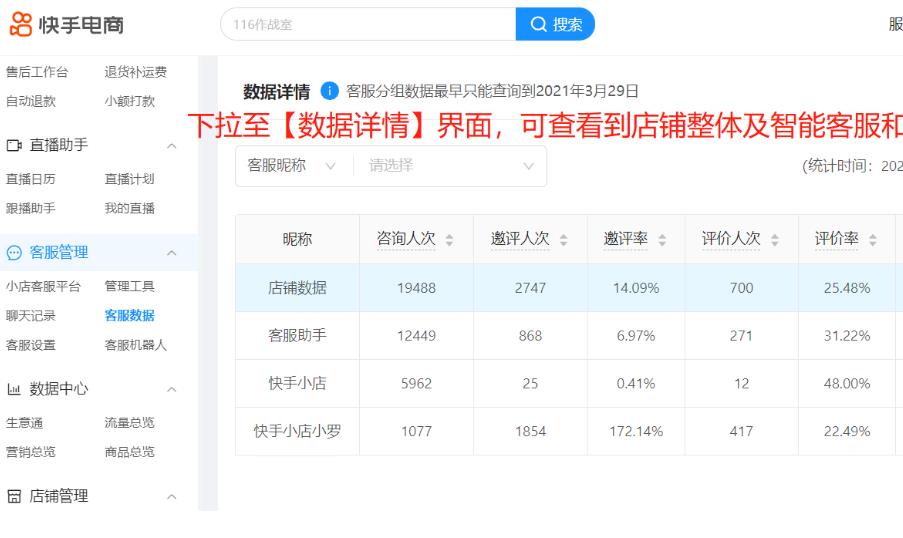Collapse the 店铺管理 section chevron

(172, 497)
